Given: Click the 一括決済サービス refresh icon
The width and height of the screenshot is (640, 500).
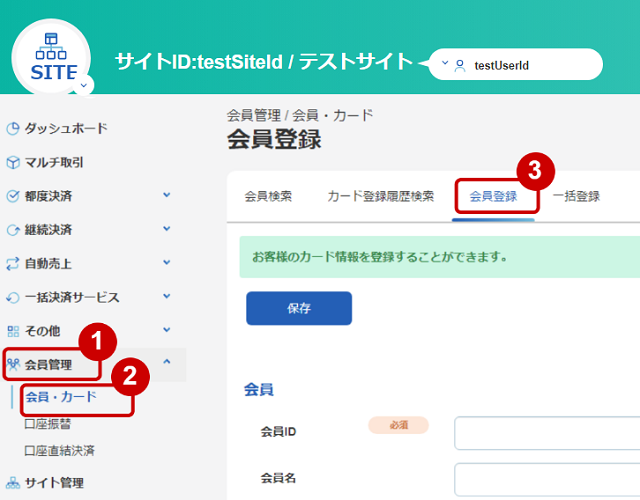Looking at the screenshot, I should 13,298.
